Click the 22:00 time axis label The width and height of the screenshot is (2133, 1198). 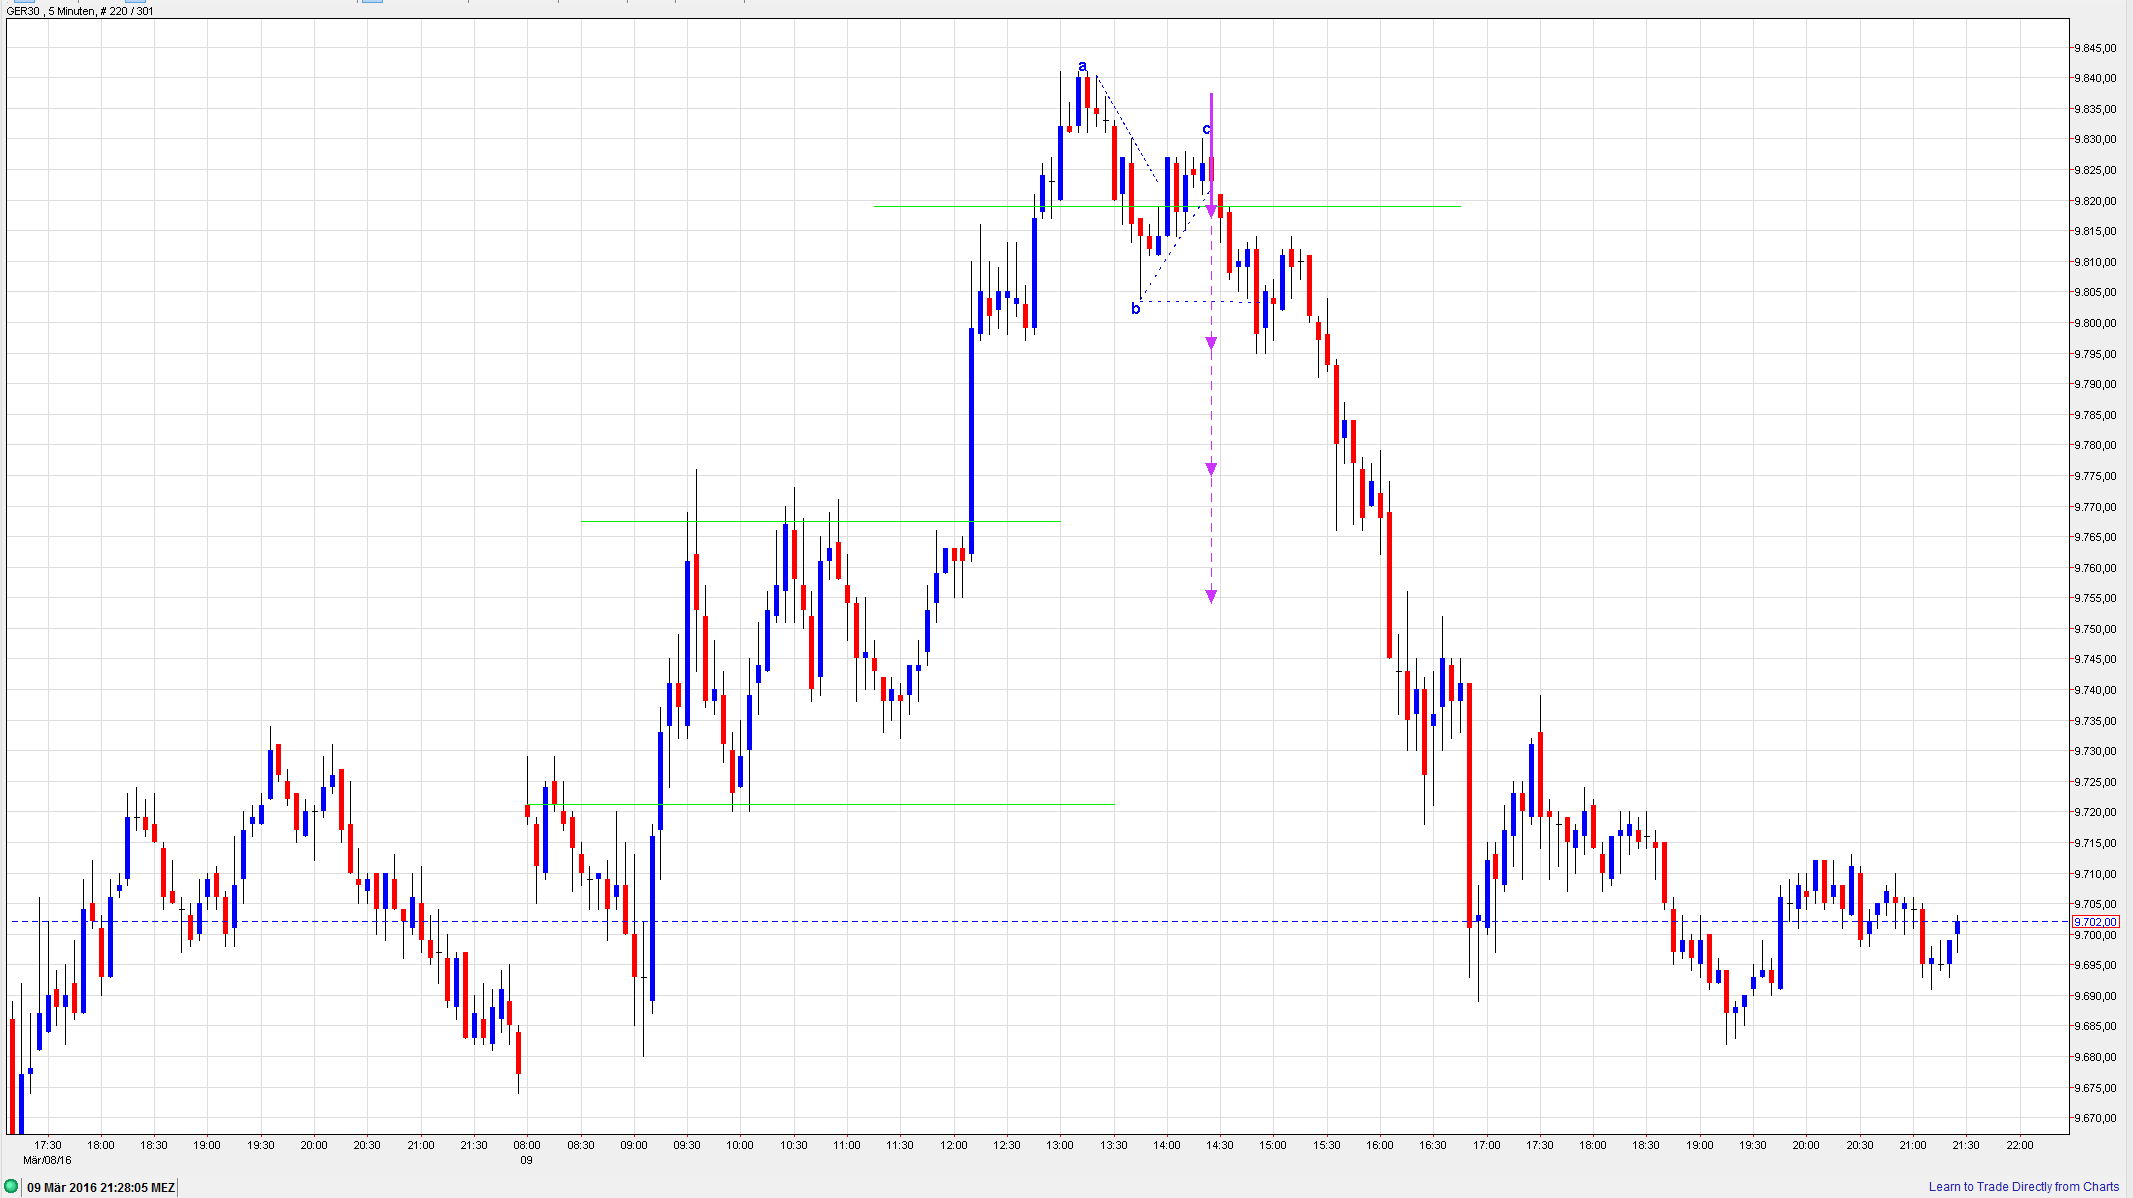coord(2019,1145)
